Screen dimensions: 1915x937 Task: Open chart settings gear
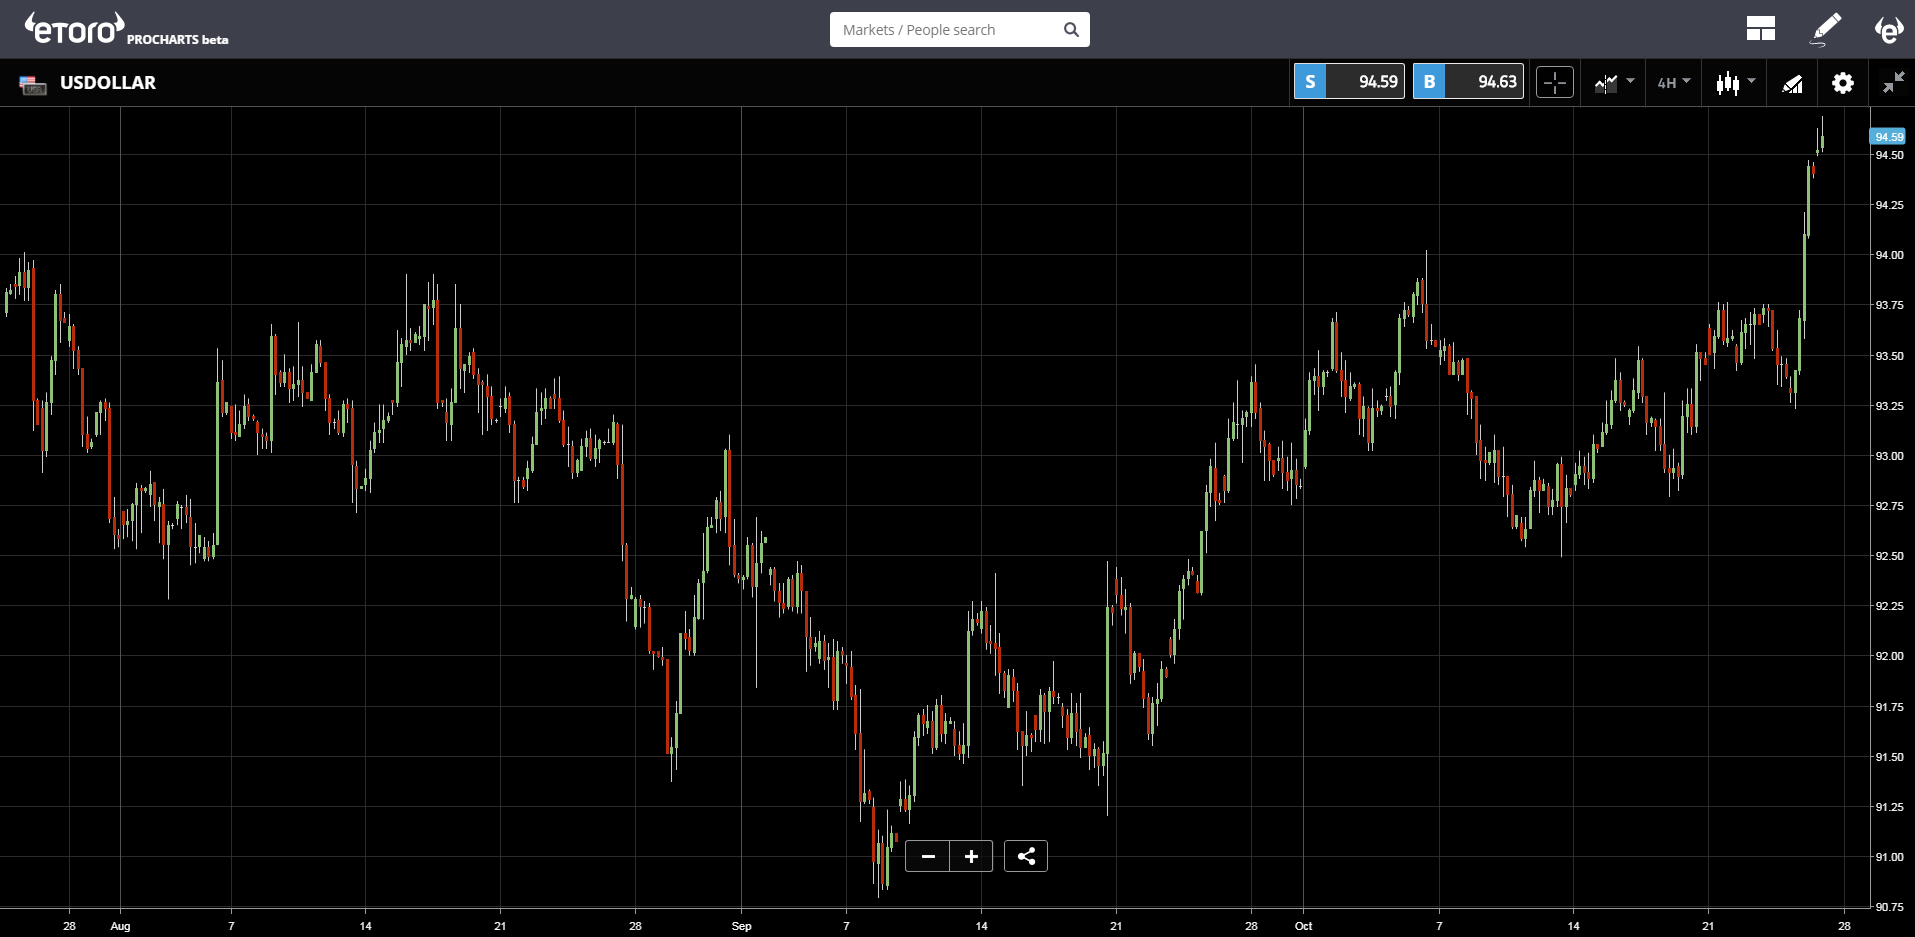click(x=1843, y=83)
